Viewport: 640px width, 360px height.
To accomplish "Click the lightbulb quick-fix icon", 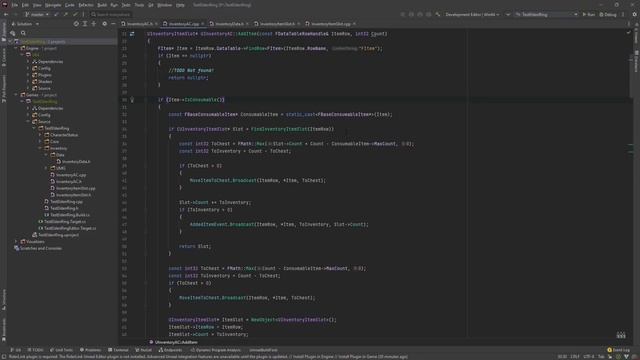I will 132,100.
